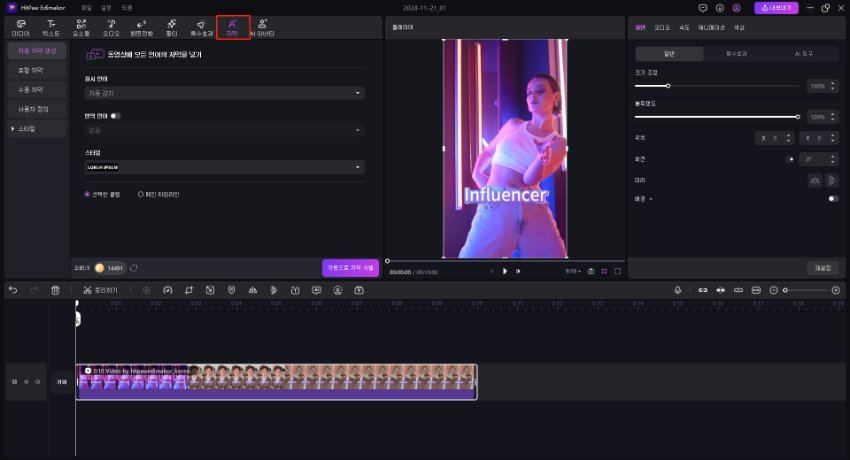Click the fullscreen preview icon
The width and height of the screenshot is (850, 460).
point(618,271)
